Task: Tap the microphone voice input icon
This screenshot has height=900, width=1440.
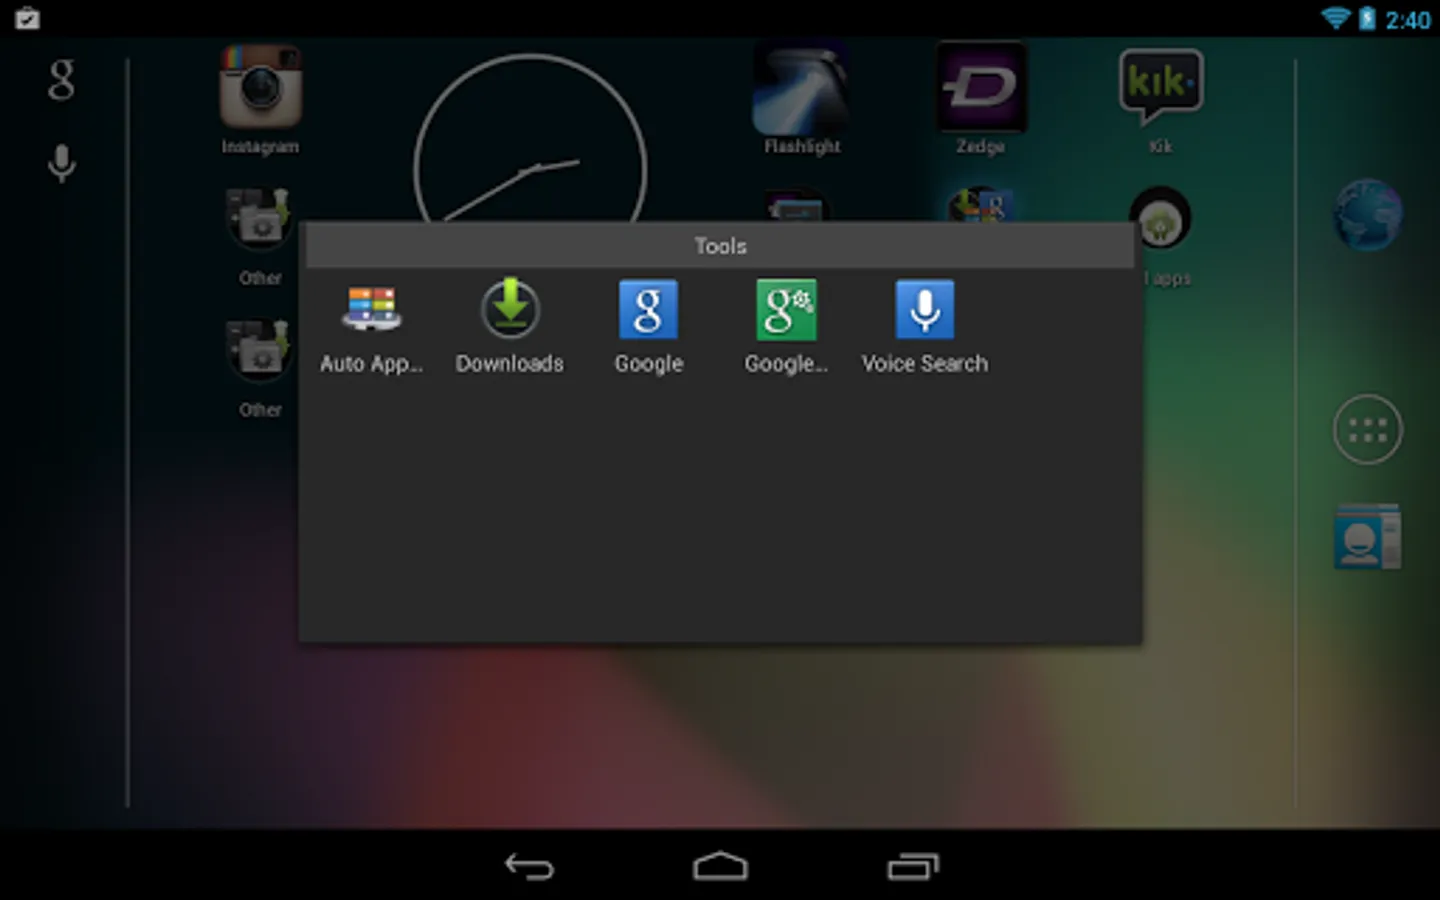Action: 62,163
